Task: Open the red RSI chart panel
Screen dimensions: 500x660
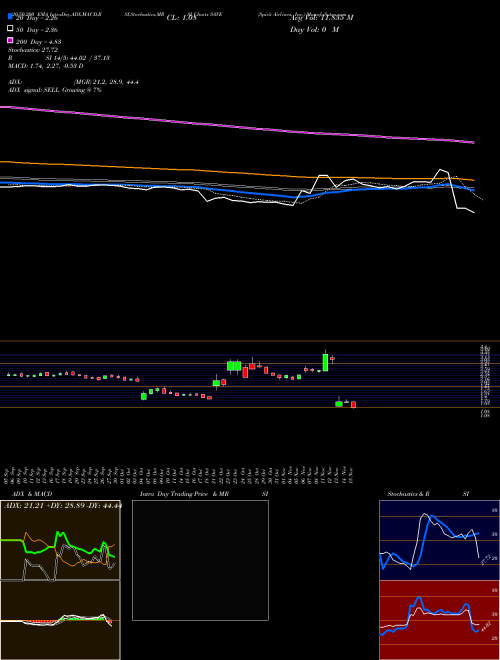Action: 439,620
